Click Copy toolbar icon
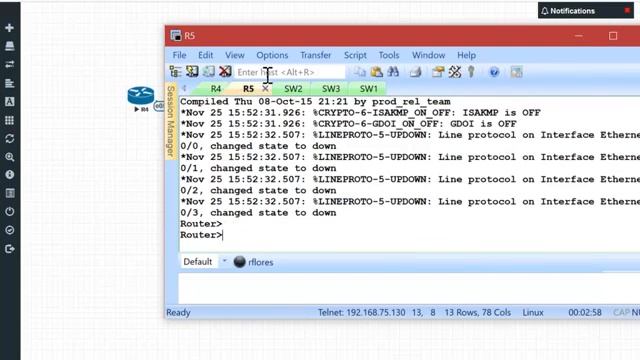This screenshot has width=640, height=360. click(x=359, y=72)
